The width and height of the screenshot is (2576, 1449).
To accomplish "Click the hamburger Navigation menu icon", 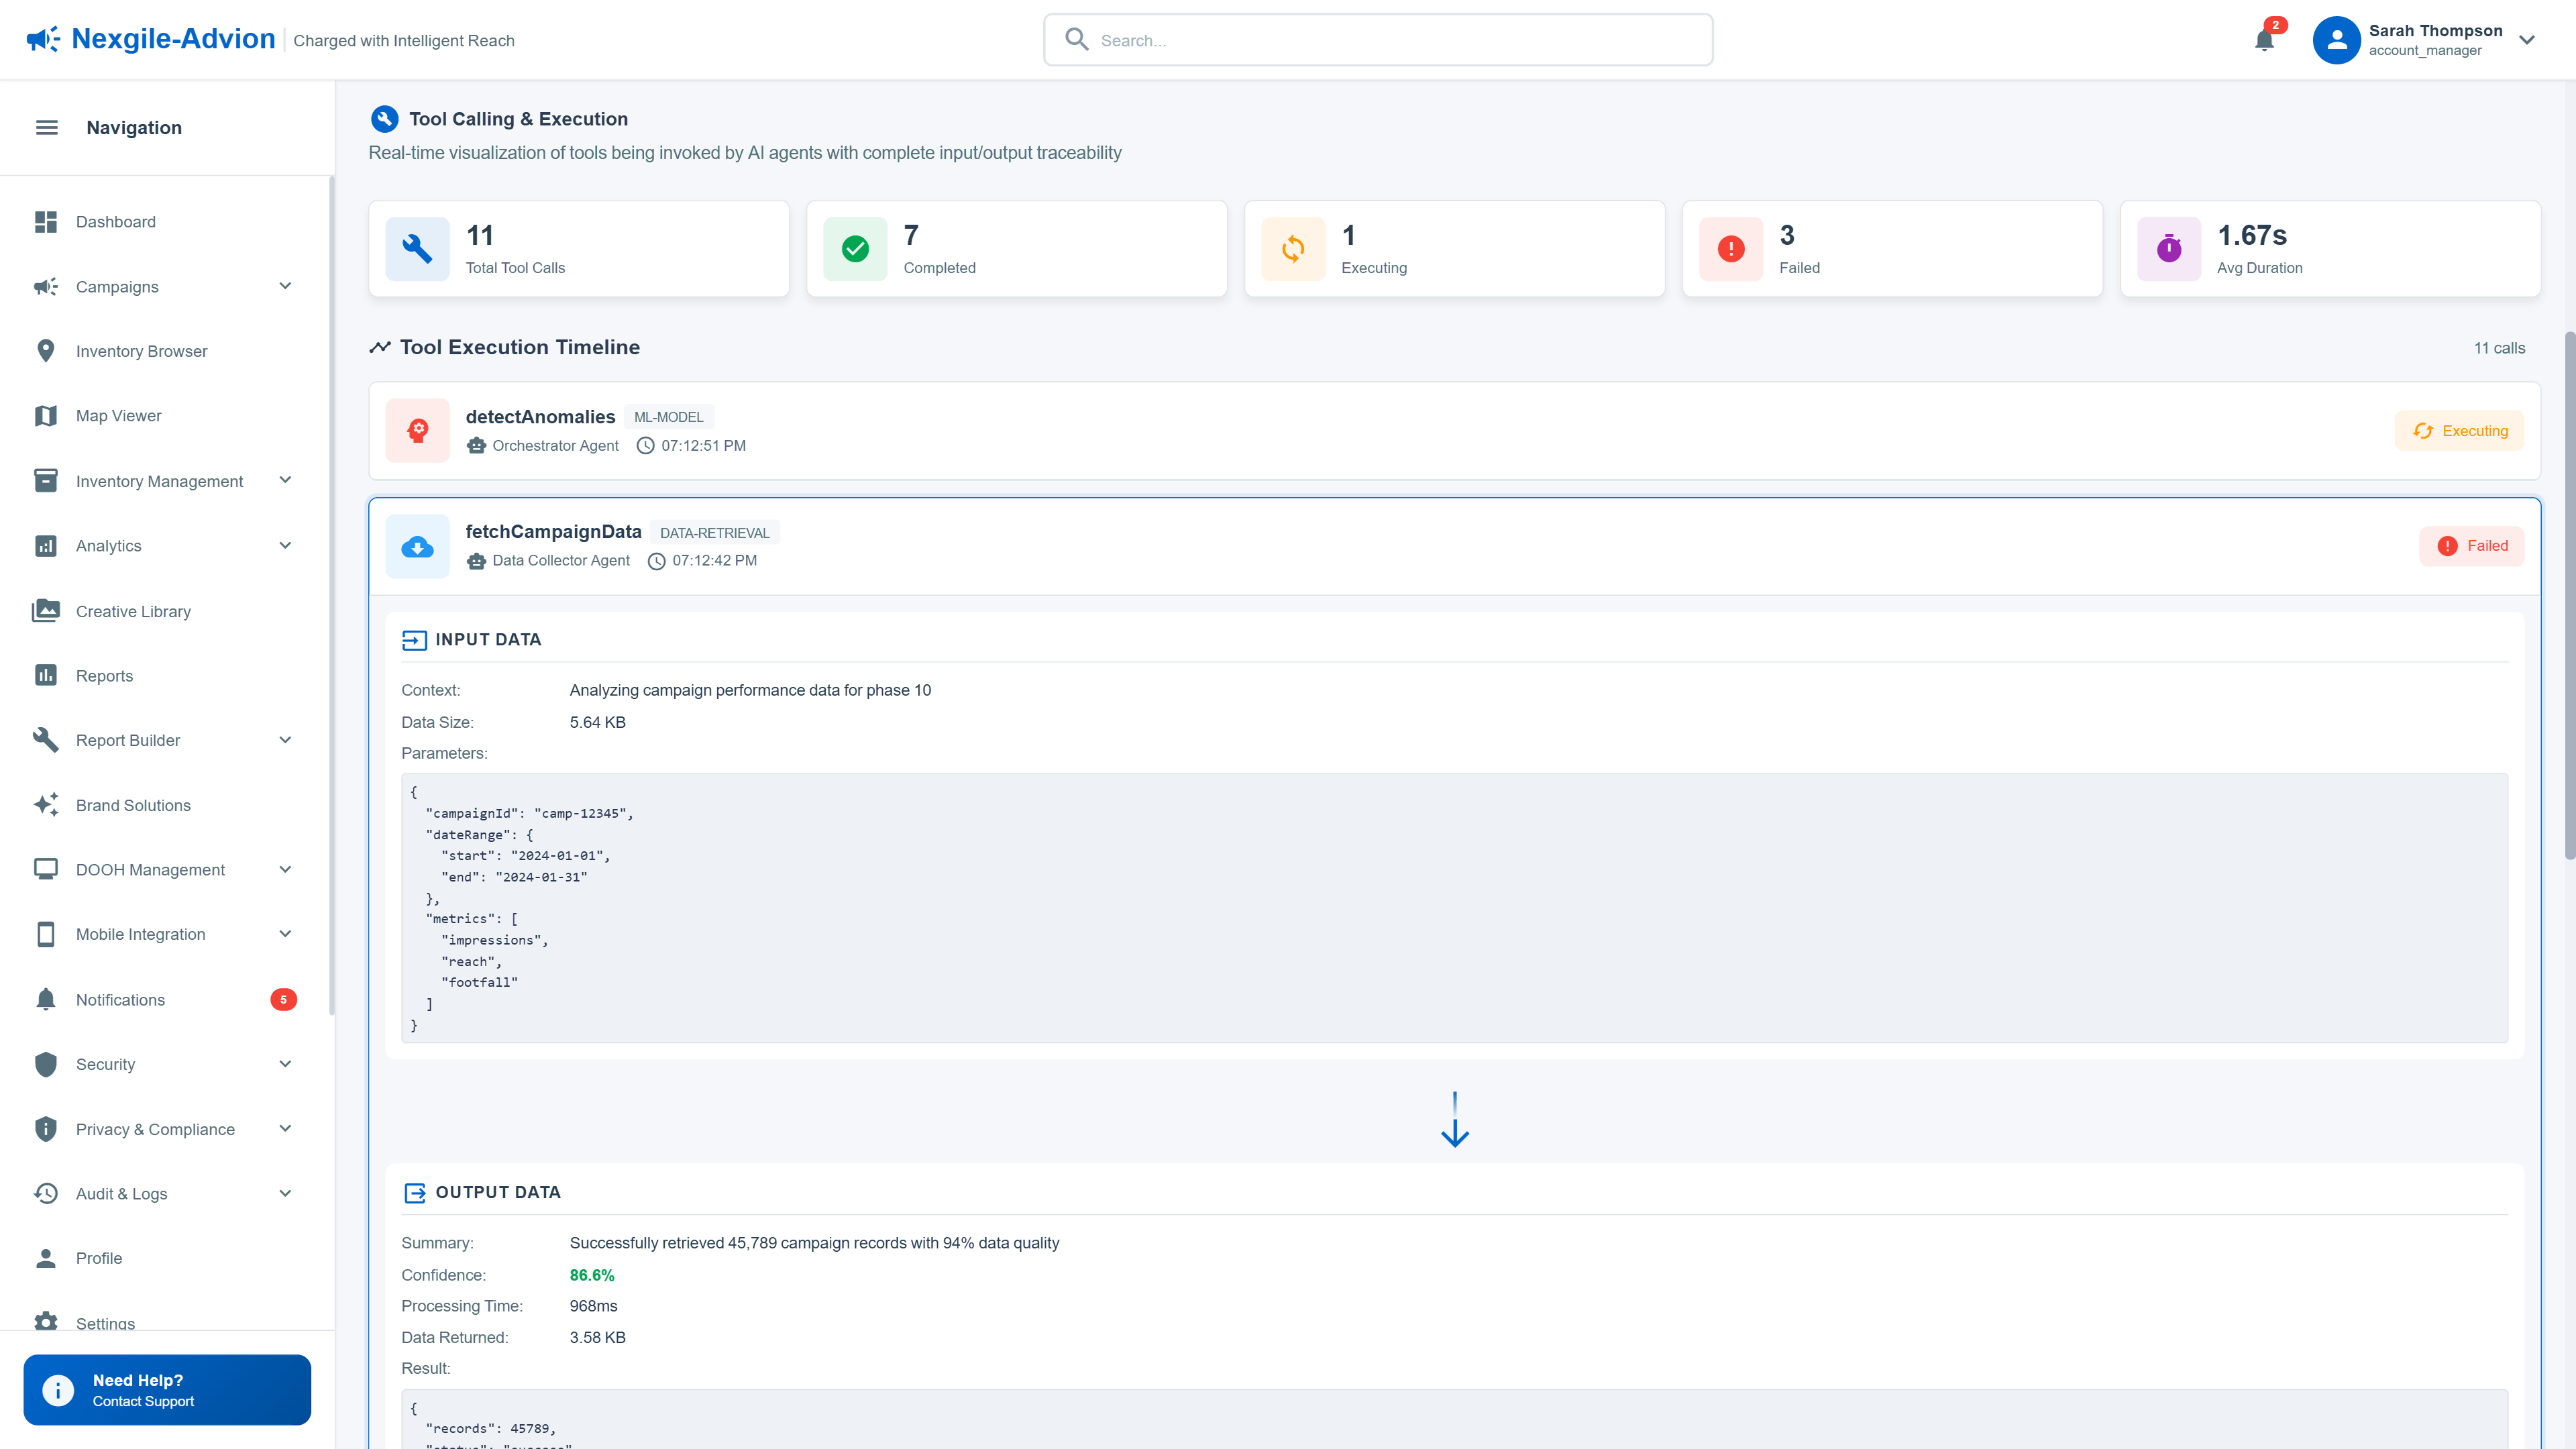I will click(46, 127).
